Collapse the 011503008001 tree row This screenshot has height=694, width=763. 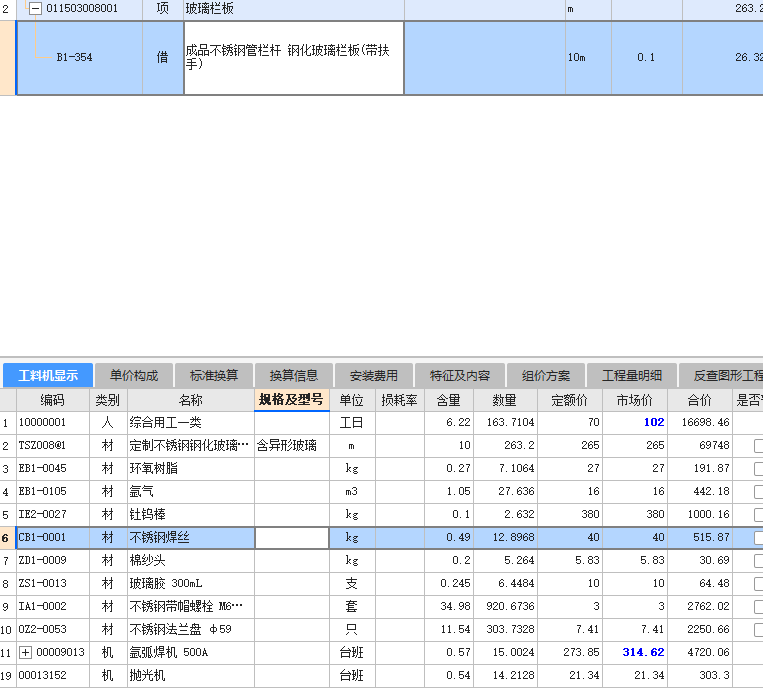35,8
